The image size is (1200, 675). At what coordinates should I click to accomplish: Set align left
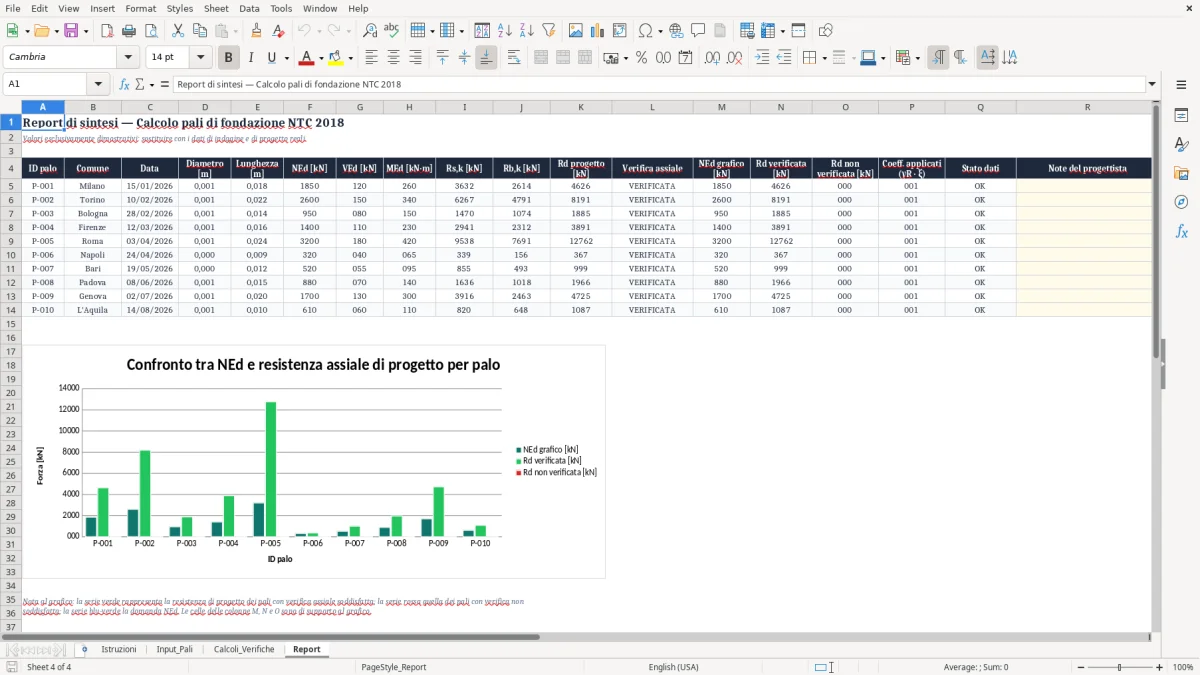[372, 58]
